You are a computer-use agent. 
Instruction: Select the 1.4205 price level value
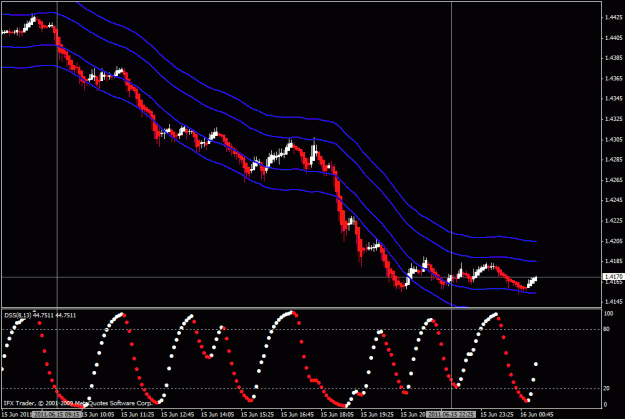613,241
